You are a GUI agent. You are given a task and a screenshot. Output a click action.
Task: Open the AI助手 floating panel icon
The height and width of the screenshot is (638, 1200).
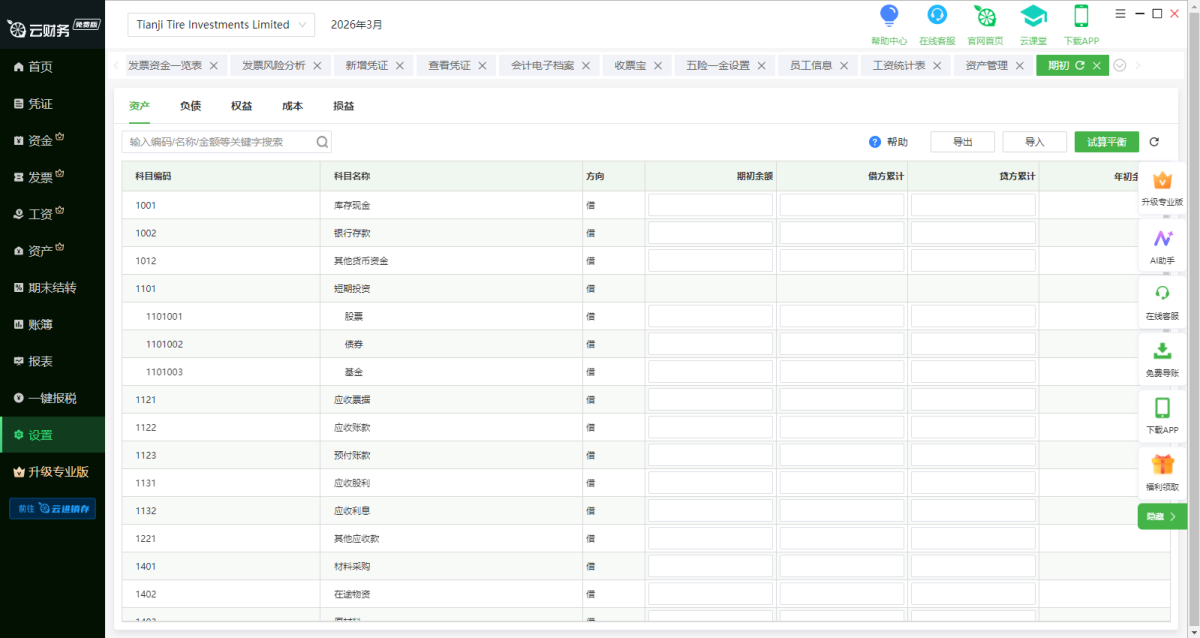1162,239
